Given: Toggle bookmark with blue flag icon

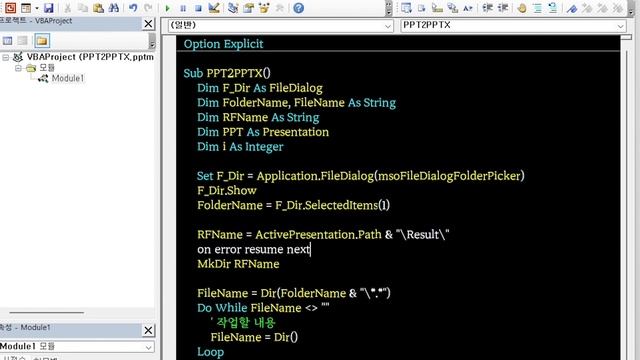Looking at the screenshot, I should [x=572, y=8].
